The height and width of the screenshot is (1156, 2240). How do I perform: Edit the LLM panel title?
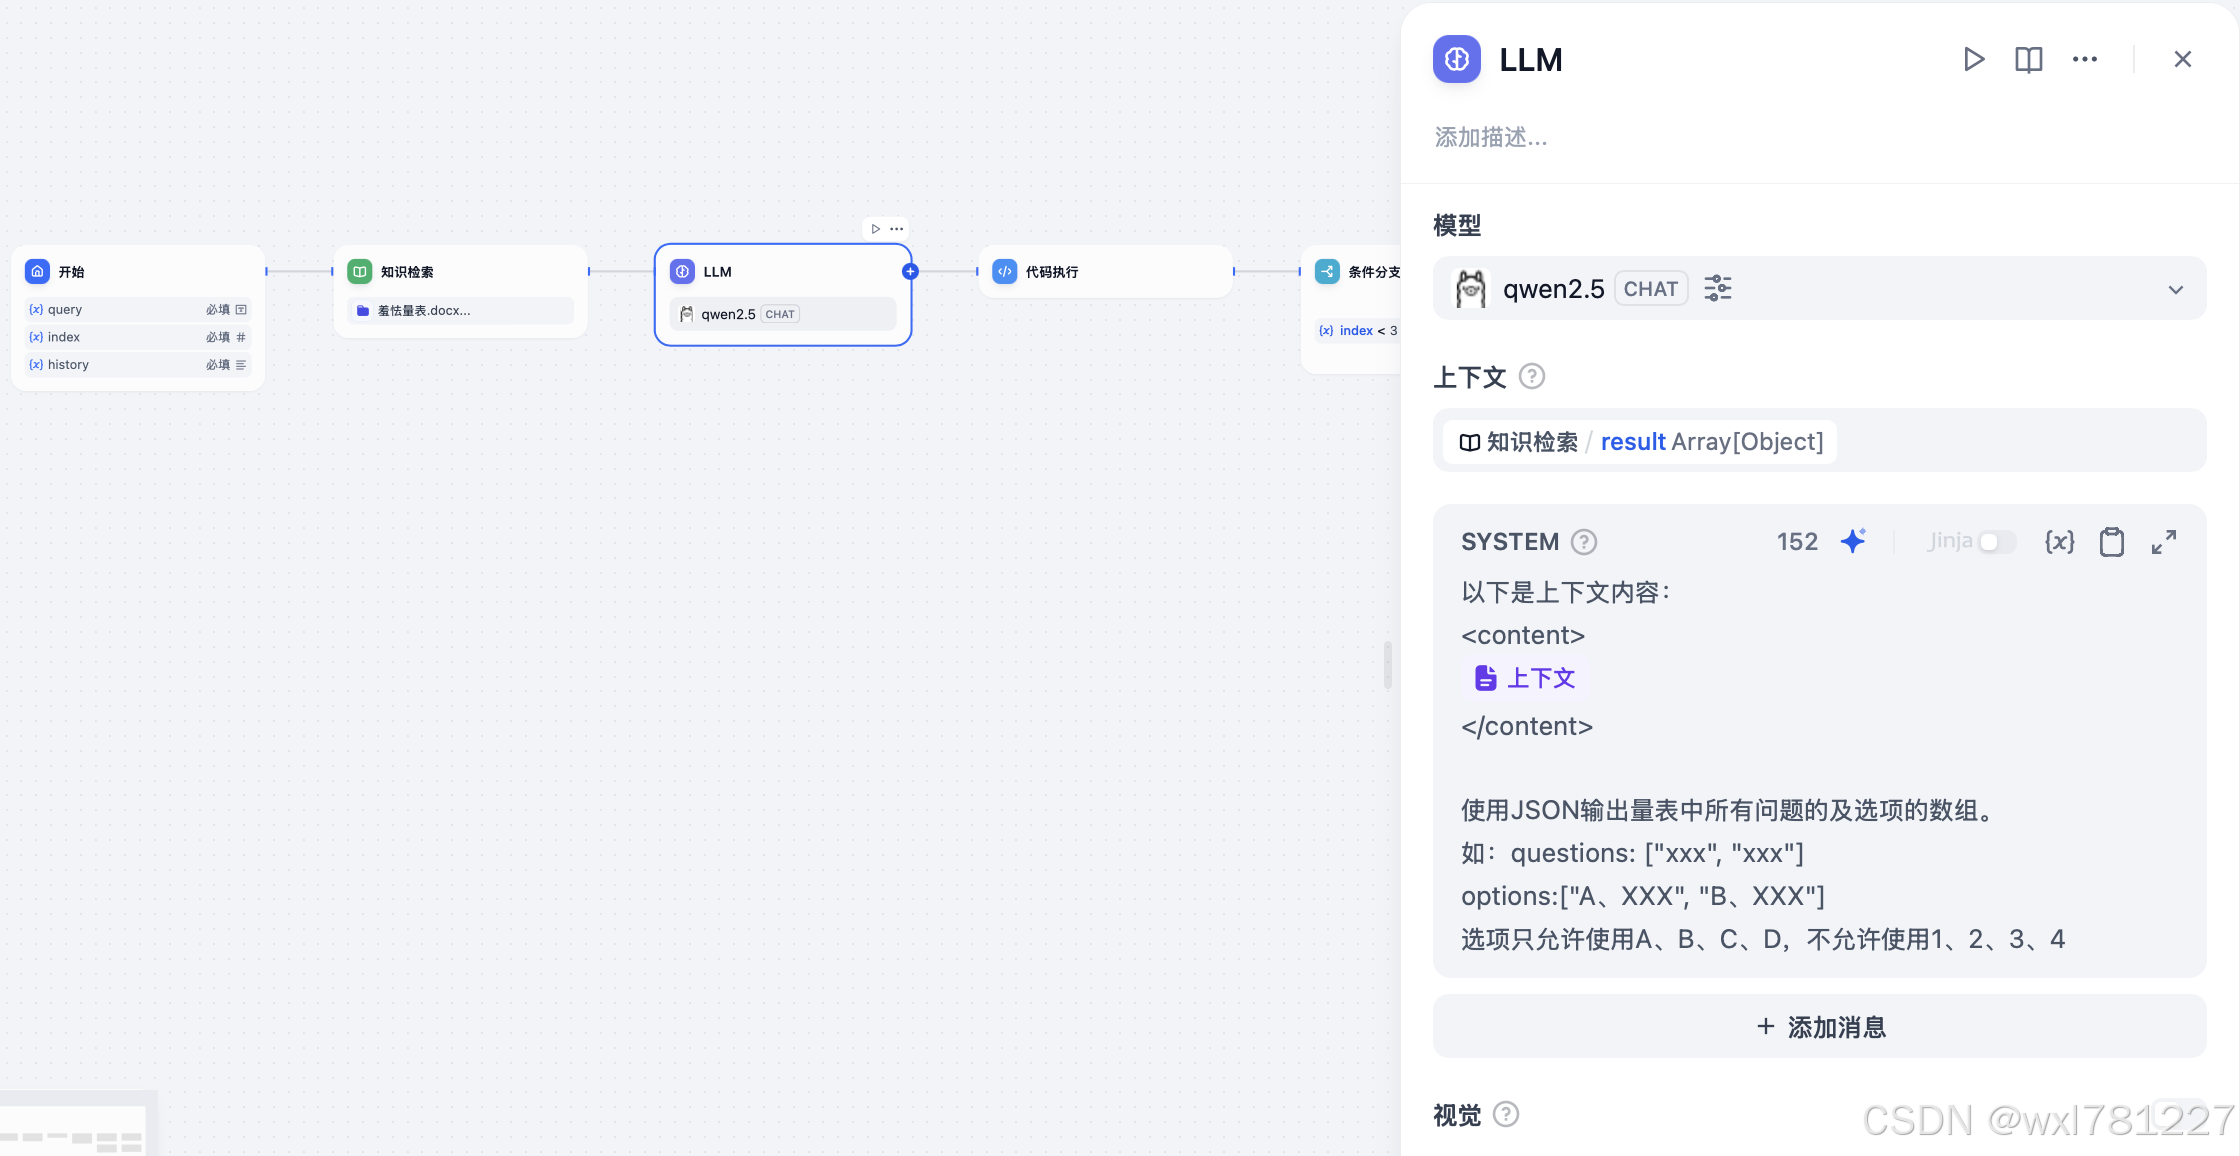point(1531,60)
